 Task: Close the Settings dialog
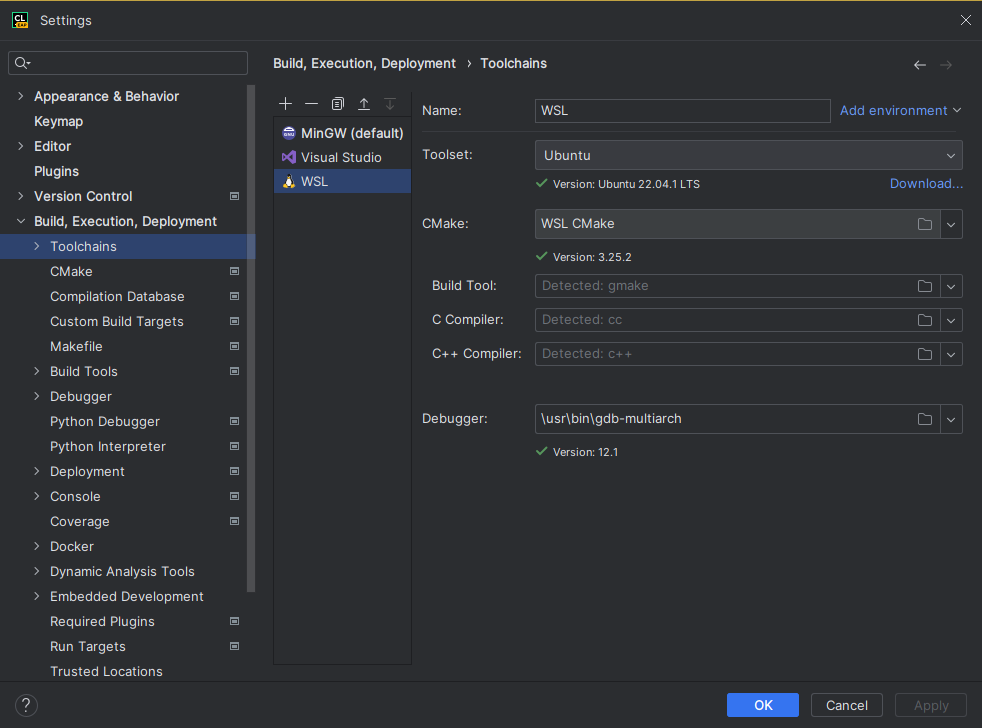click(x=966, y=20)
